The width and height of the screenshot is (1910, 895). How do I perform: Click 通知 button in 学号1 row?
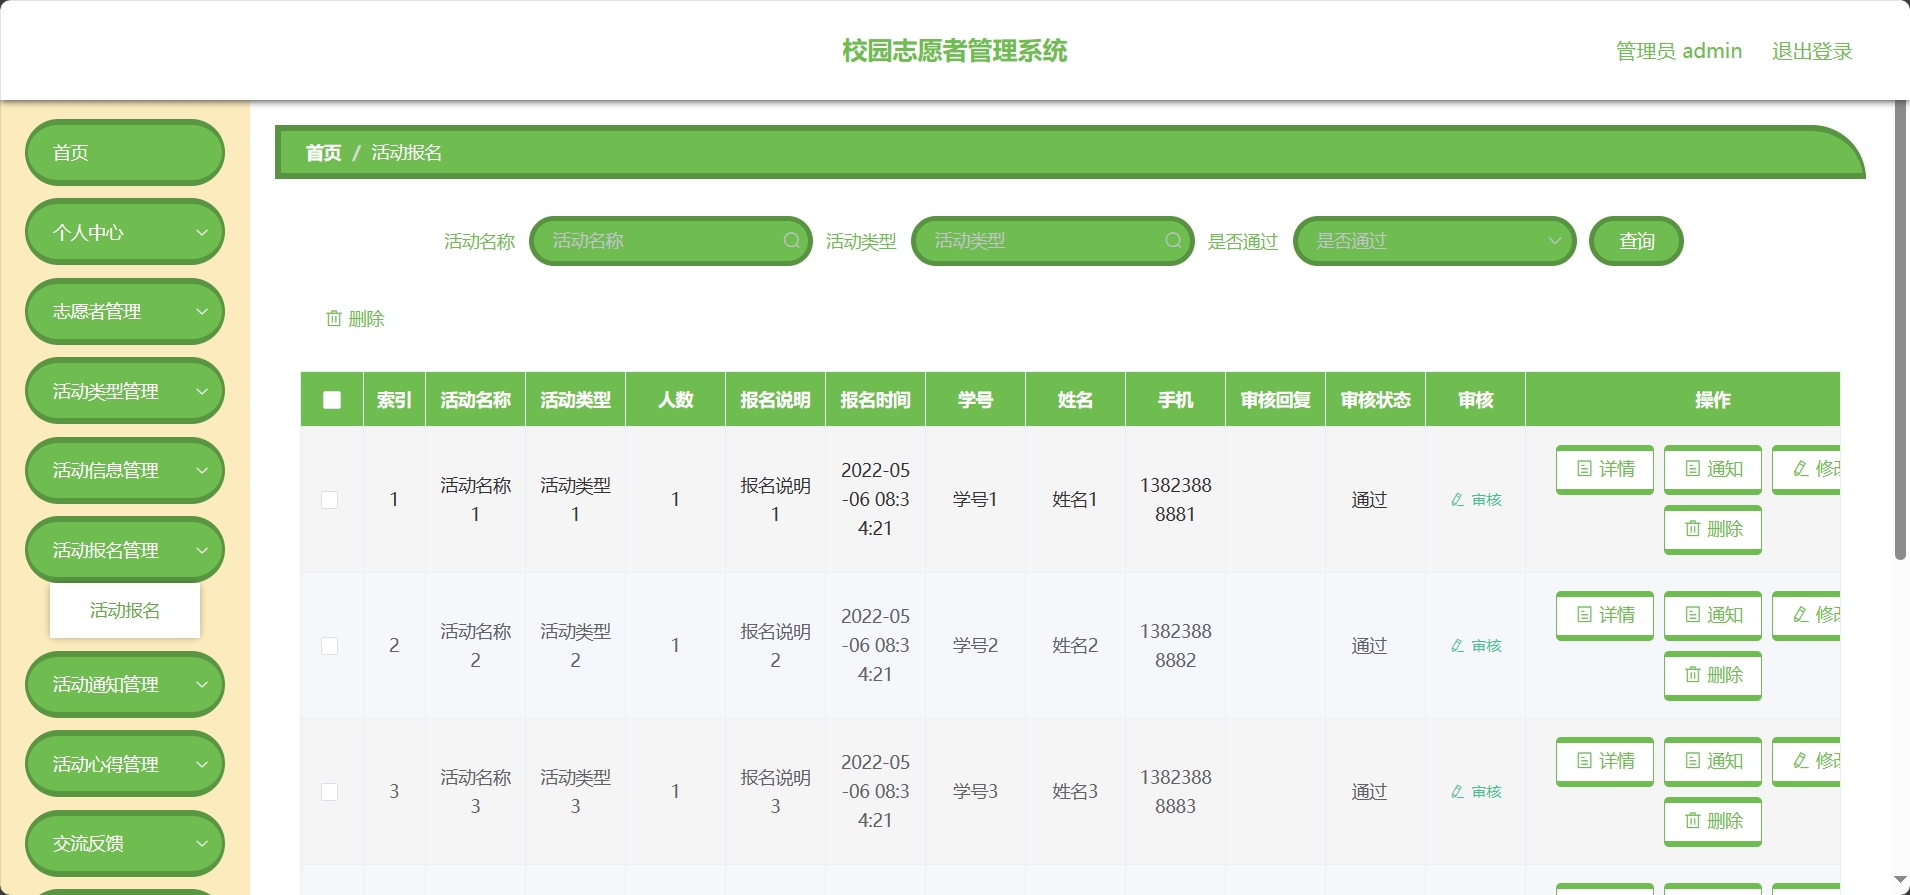1713,469
